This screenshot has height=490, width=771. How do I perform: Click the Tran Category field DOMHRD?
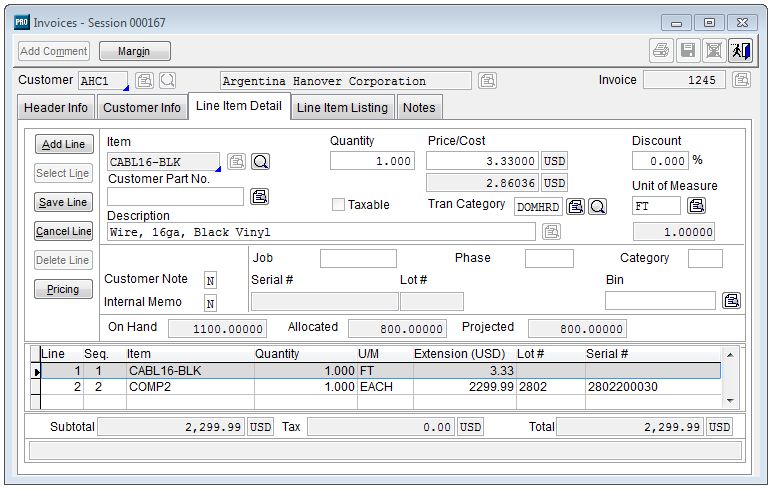(x=538, y=207)
